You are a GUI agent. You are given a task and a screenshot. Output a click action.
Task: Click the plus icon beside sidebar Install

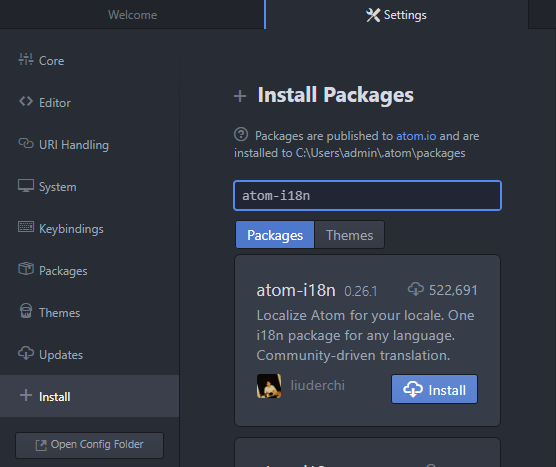pos(26,395)
